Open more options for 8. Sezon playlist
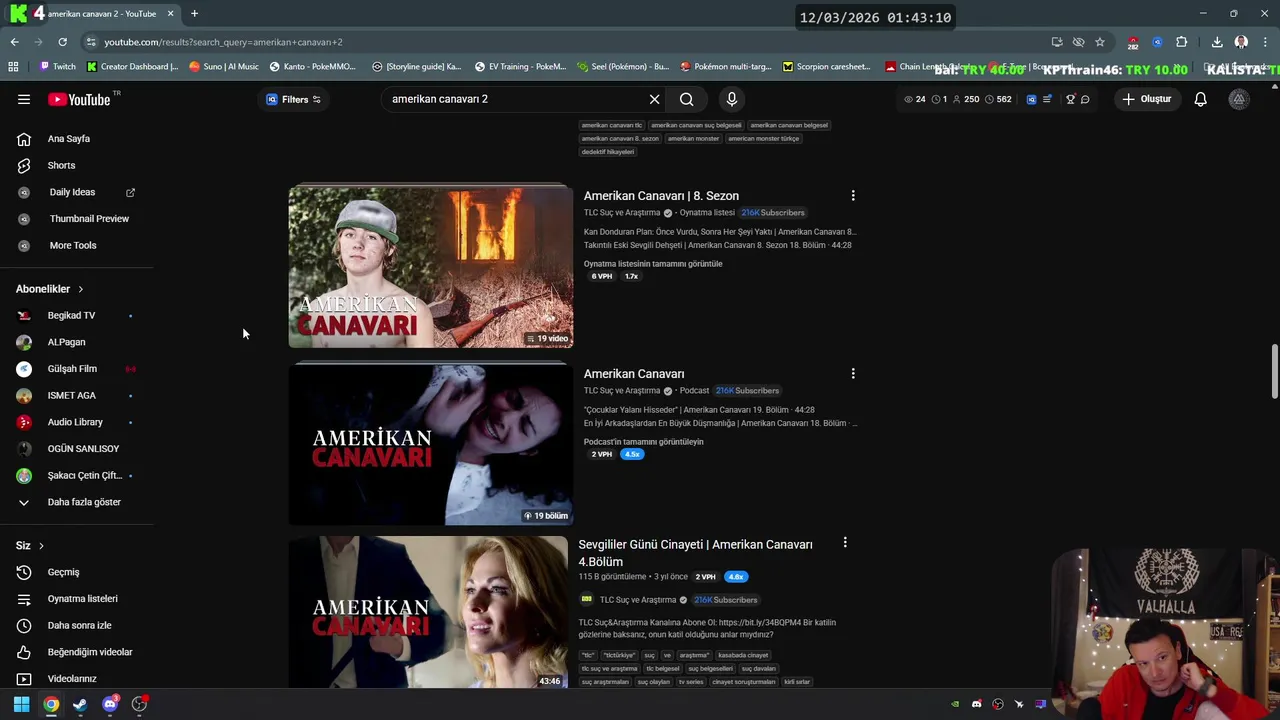This screenshot has width=1280, height=720. pyautogui.click(x=852, y=196)
